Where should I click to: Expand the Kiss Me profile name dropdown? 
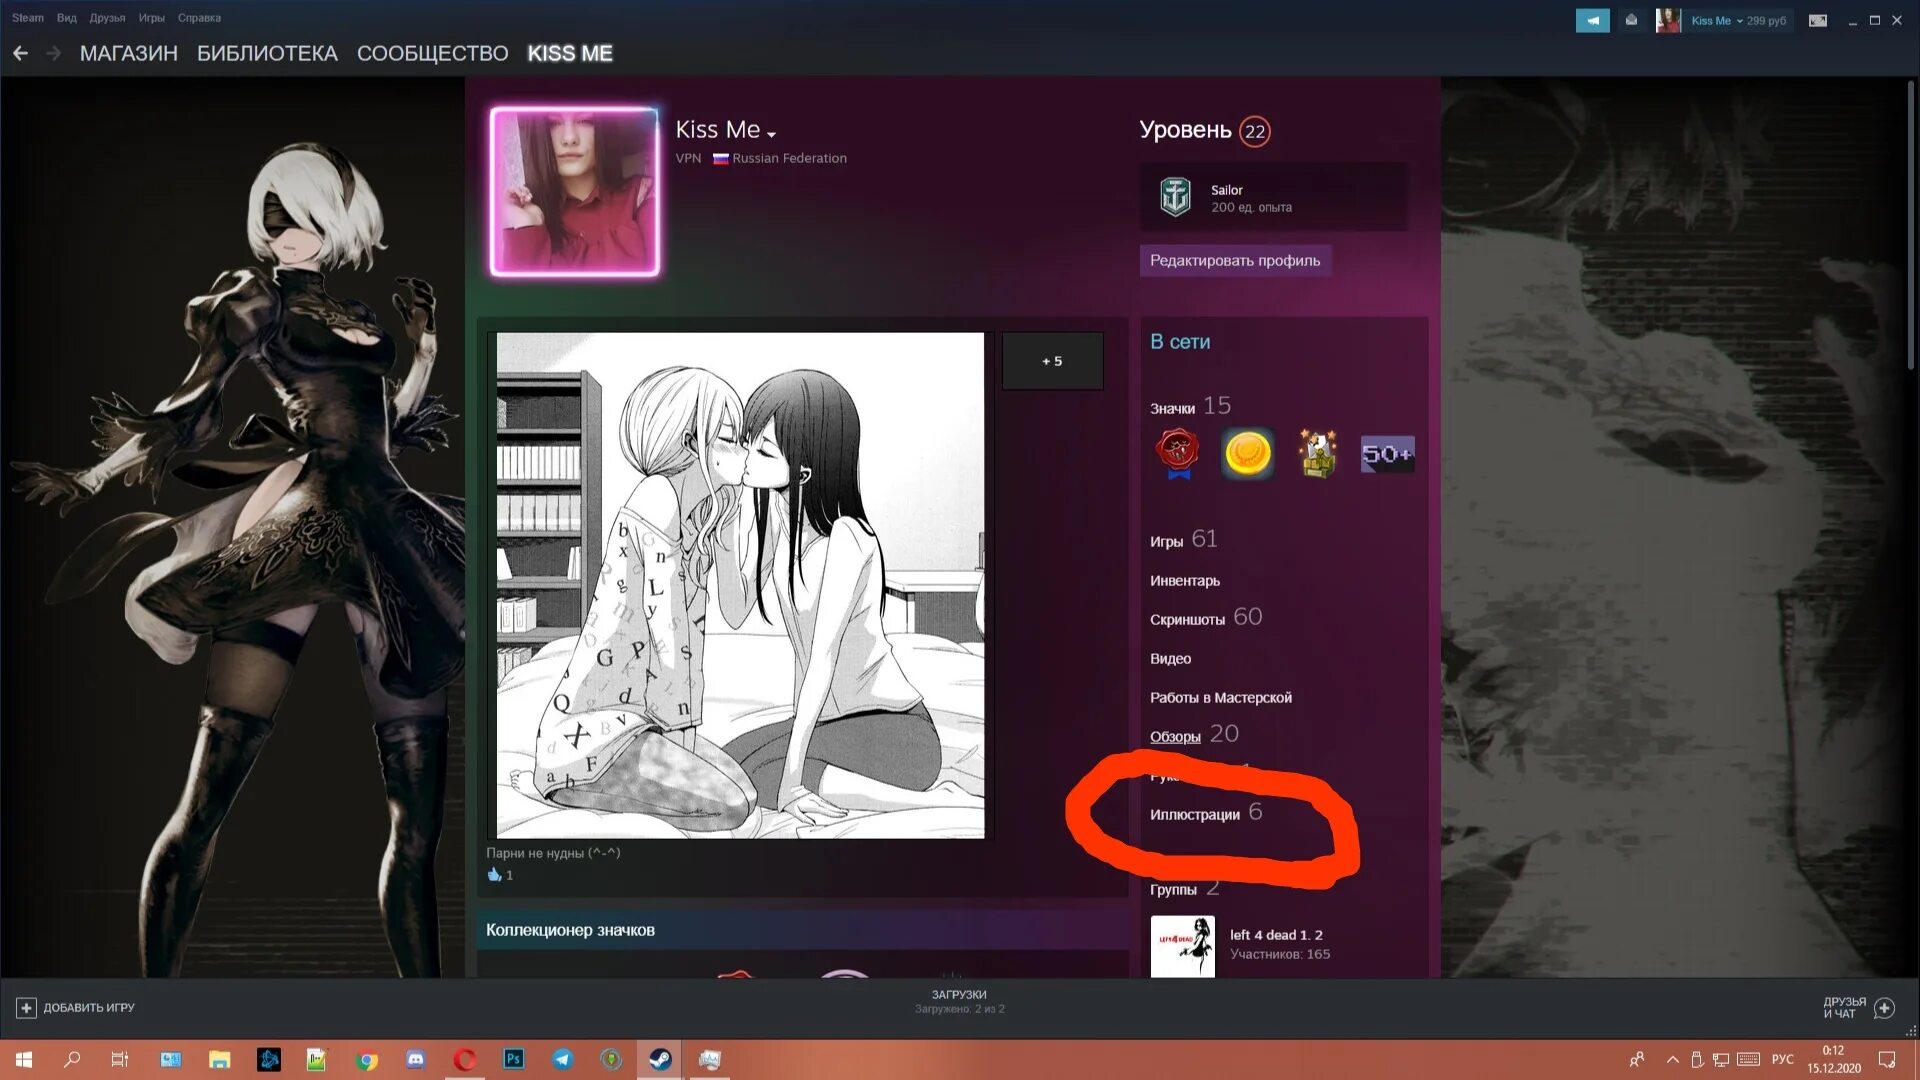(771, 134)
